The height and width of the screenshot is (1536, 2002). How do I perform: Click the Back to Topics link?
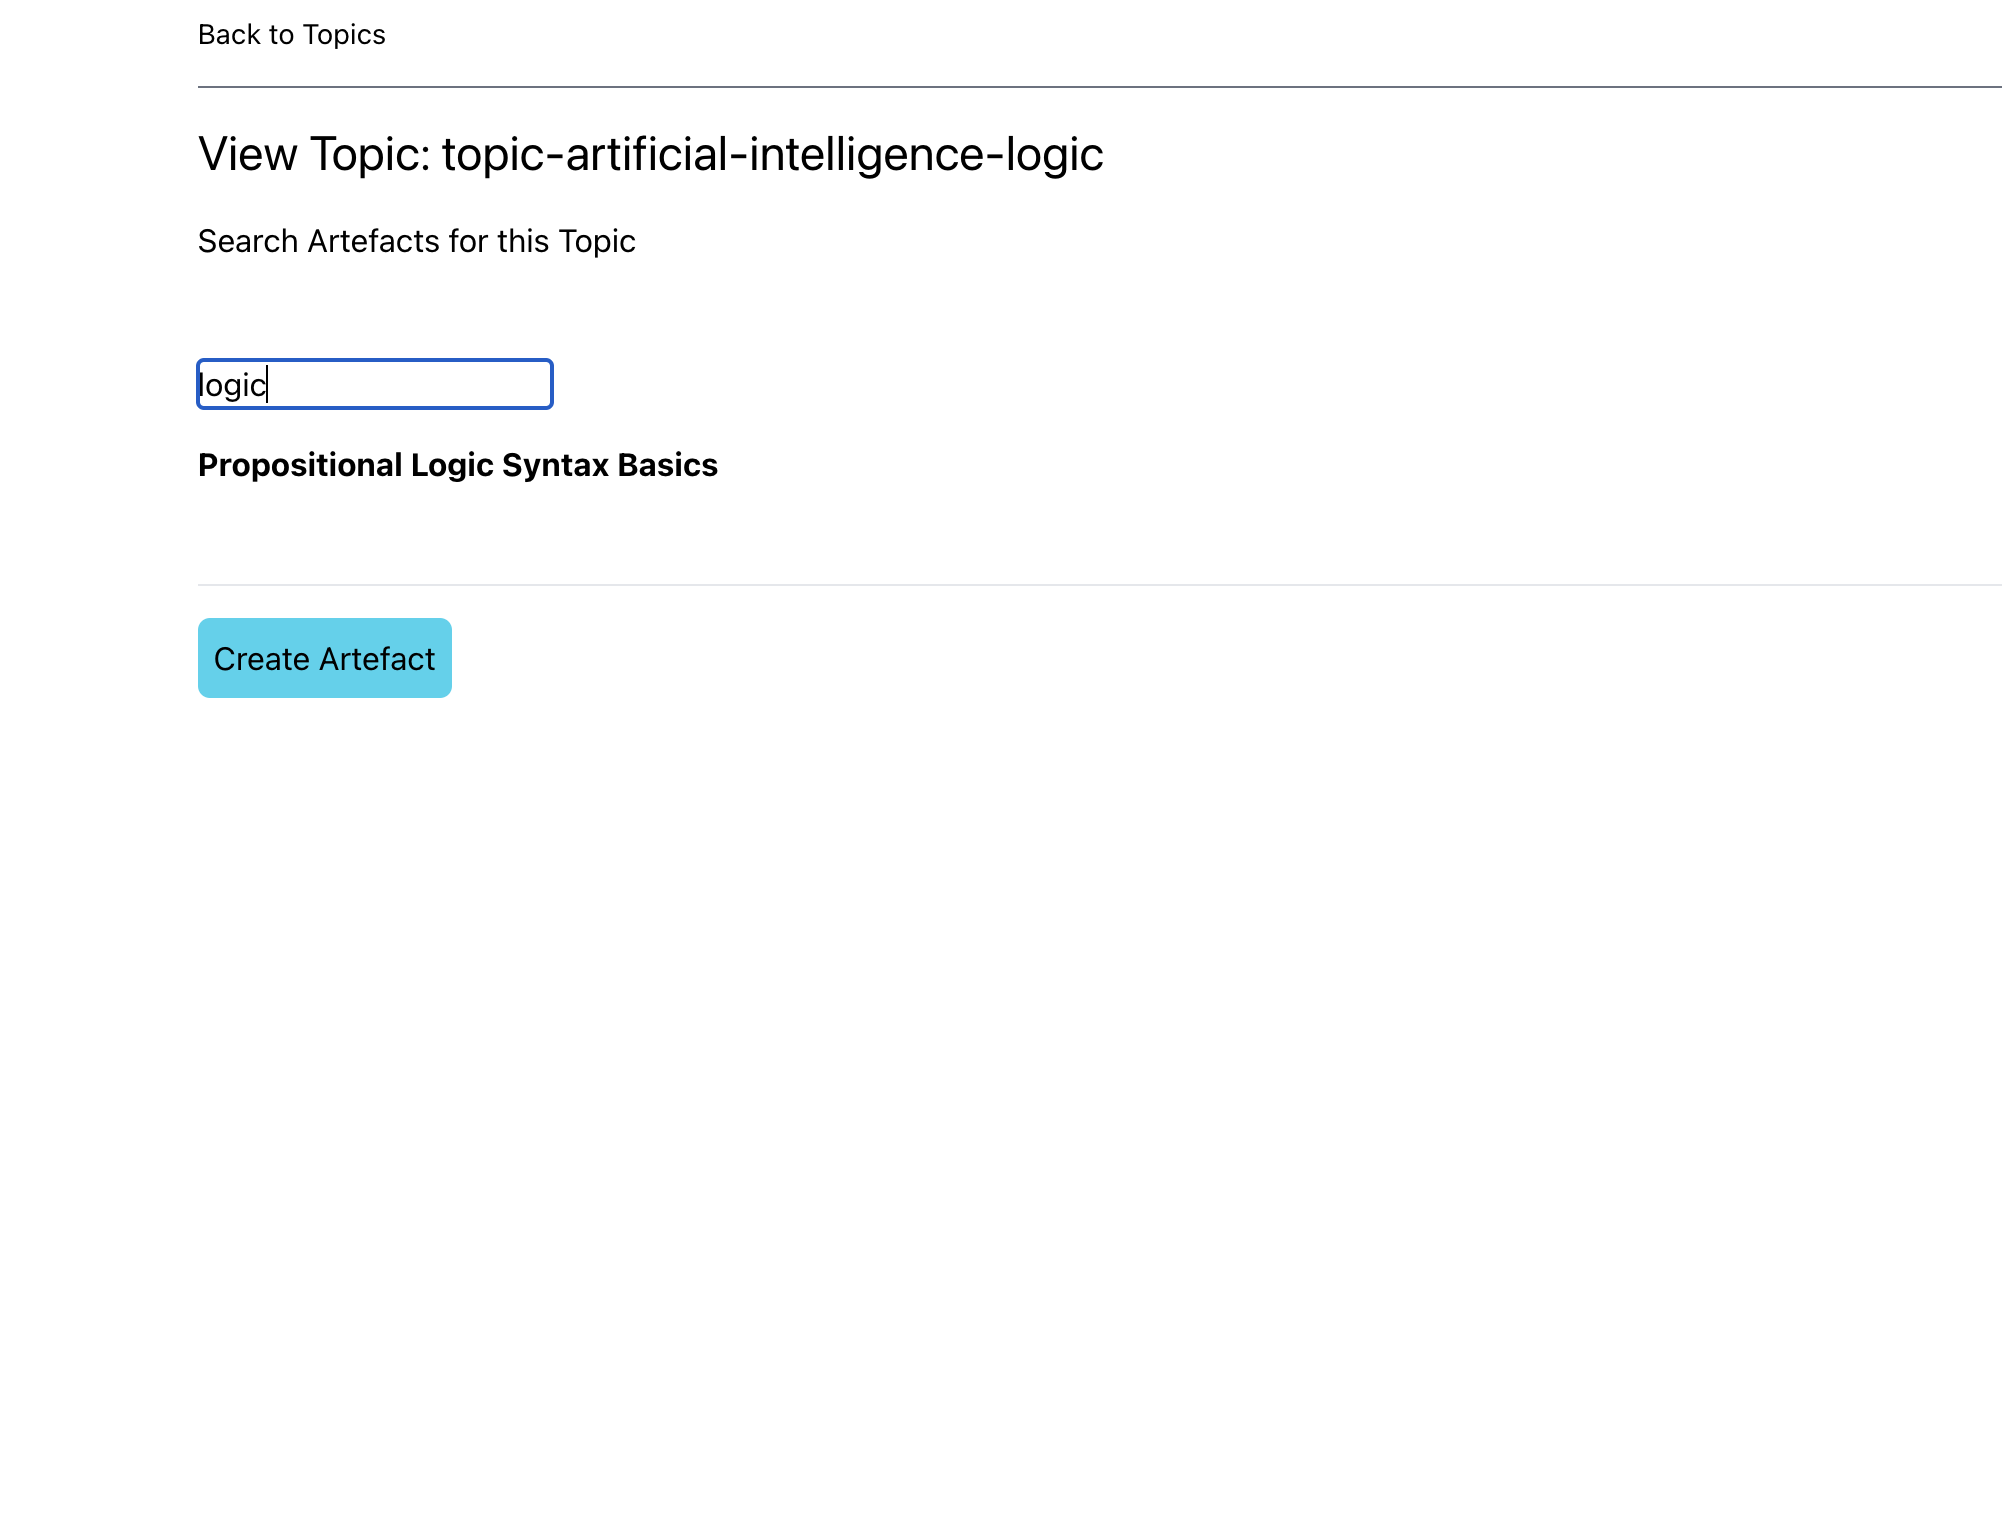[x=291, y=35]
